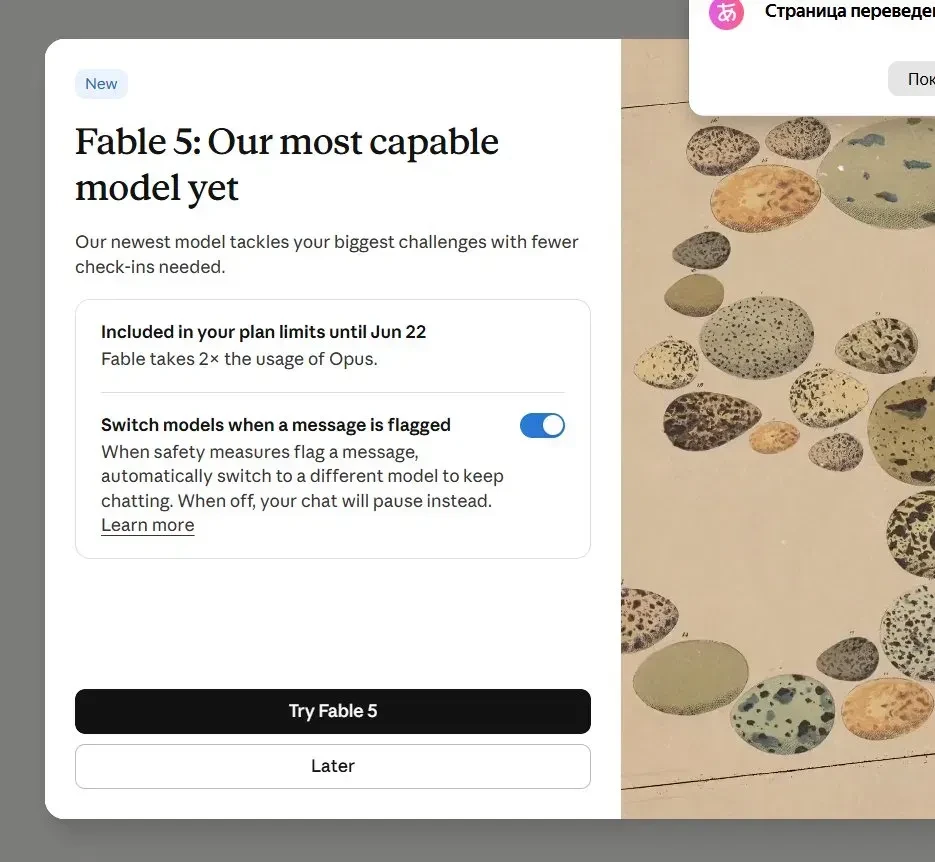This screenshot has height=862, width=935.
Task: Click the large orange speckled egg near the top
Action: click(766, 198)
